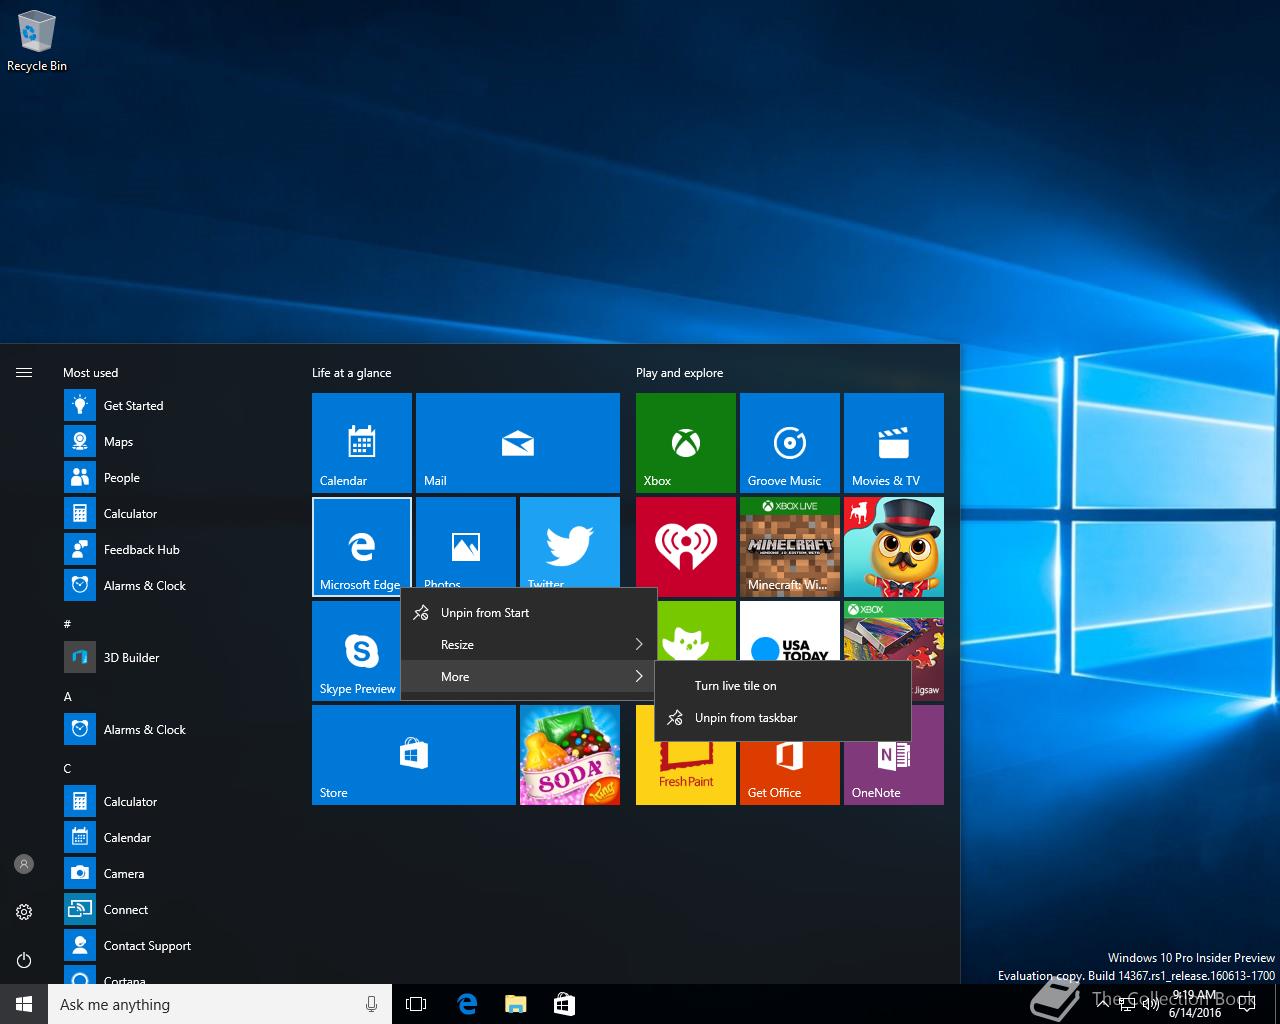Open the Action Center notification icon
Screen dimensions: 1280x1024
point(1247,1004)
